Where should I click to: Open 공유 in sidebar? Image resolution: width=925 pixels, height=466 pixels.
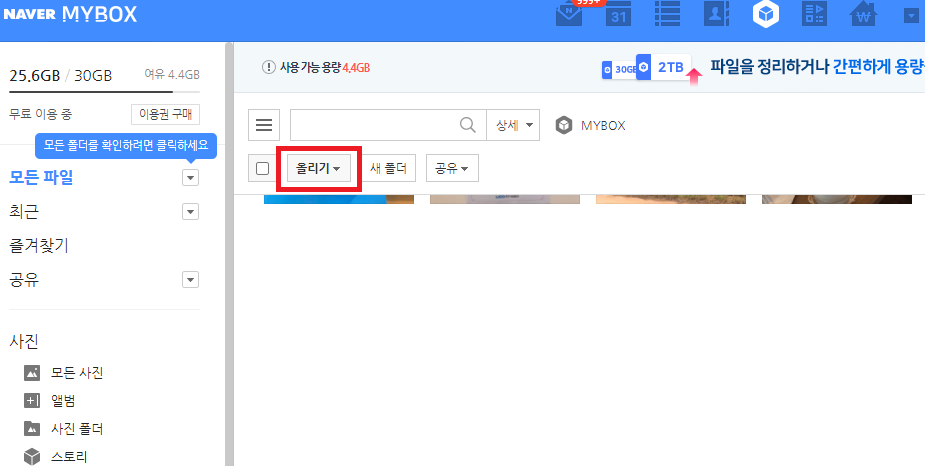coord(24,280)
